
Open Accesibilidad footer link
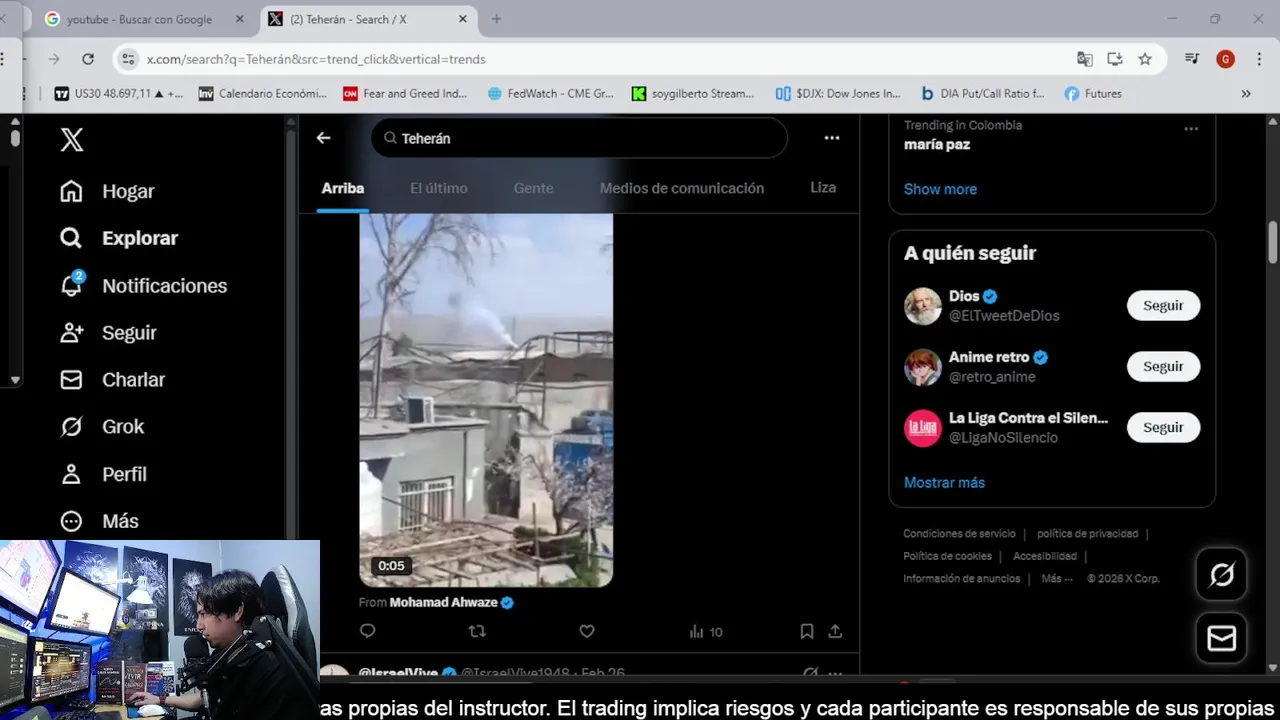[1045, 556]
